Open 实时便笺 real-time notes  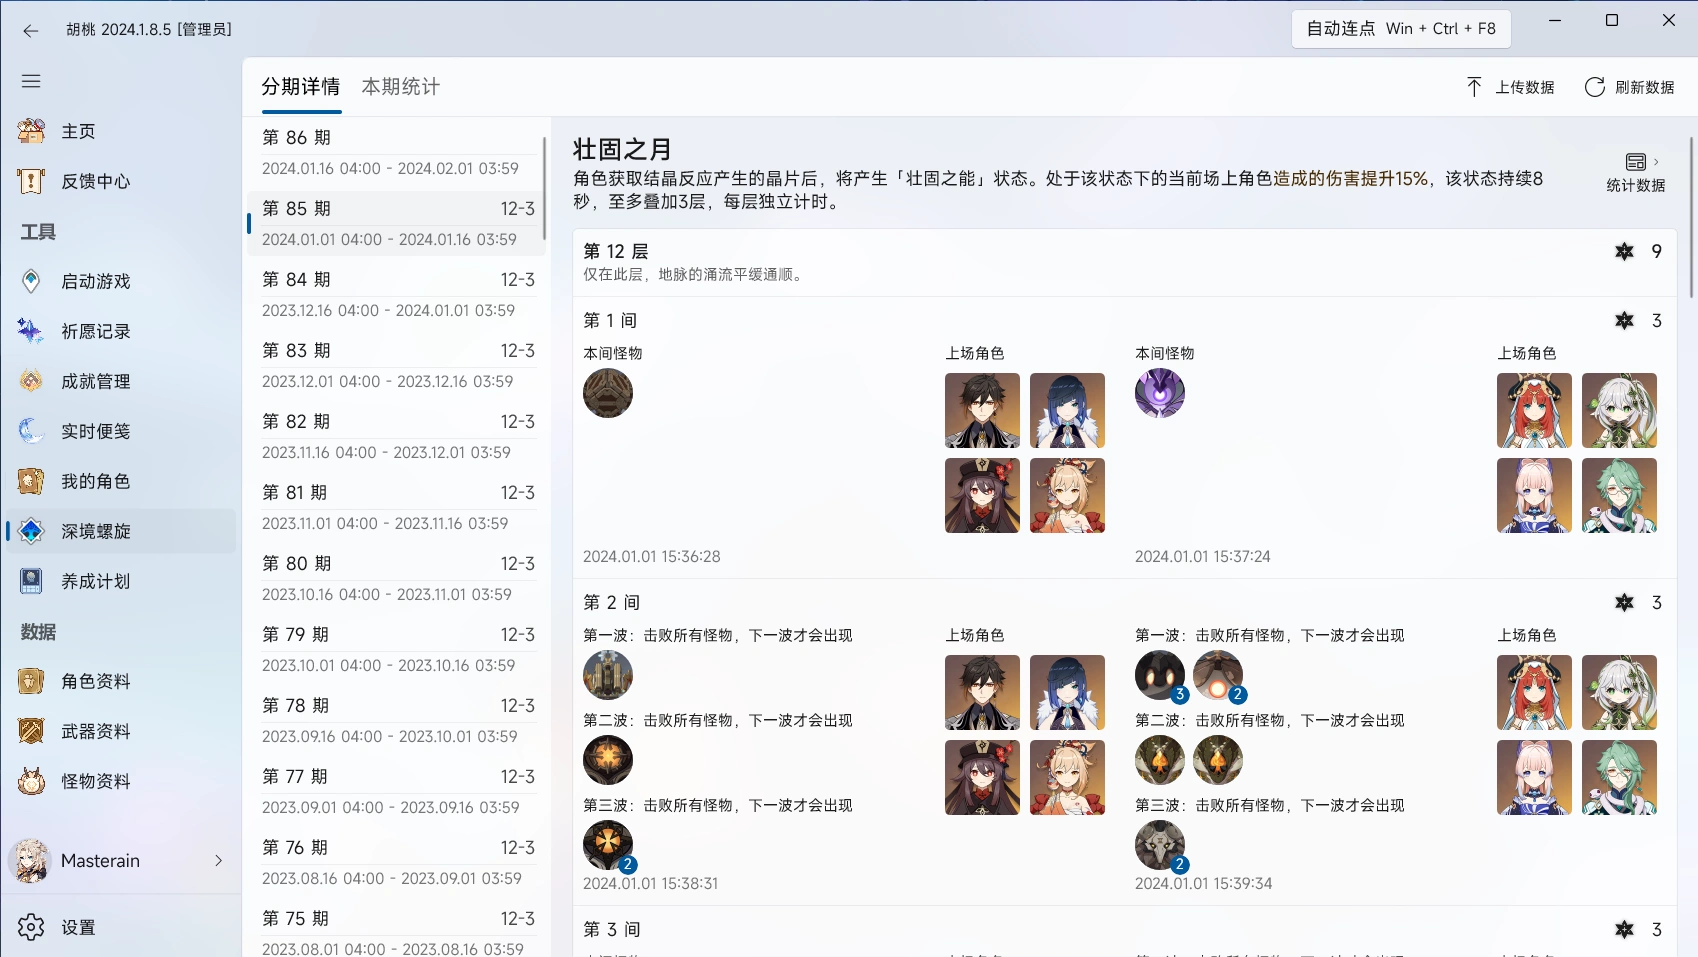[120, 431]
